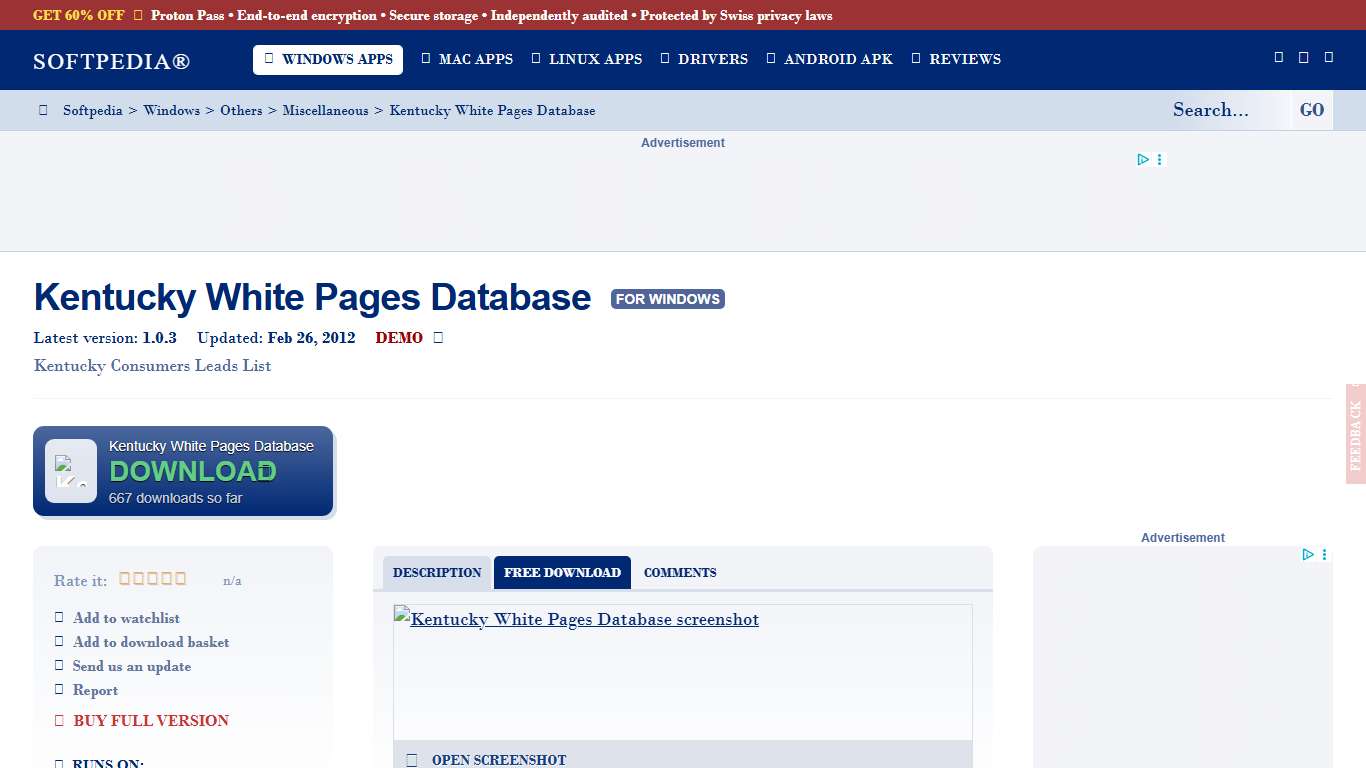The height and width of the screenshot is (768, 1366).
Task: Click the home icon in the breadcrumb bar
Action: (42, 110)
